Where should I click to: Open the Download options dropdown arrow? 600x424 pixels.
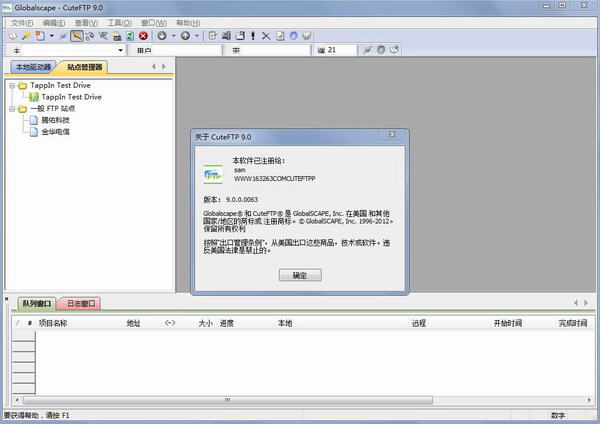[173, 36]
